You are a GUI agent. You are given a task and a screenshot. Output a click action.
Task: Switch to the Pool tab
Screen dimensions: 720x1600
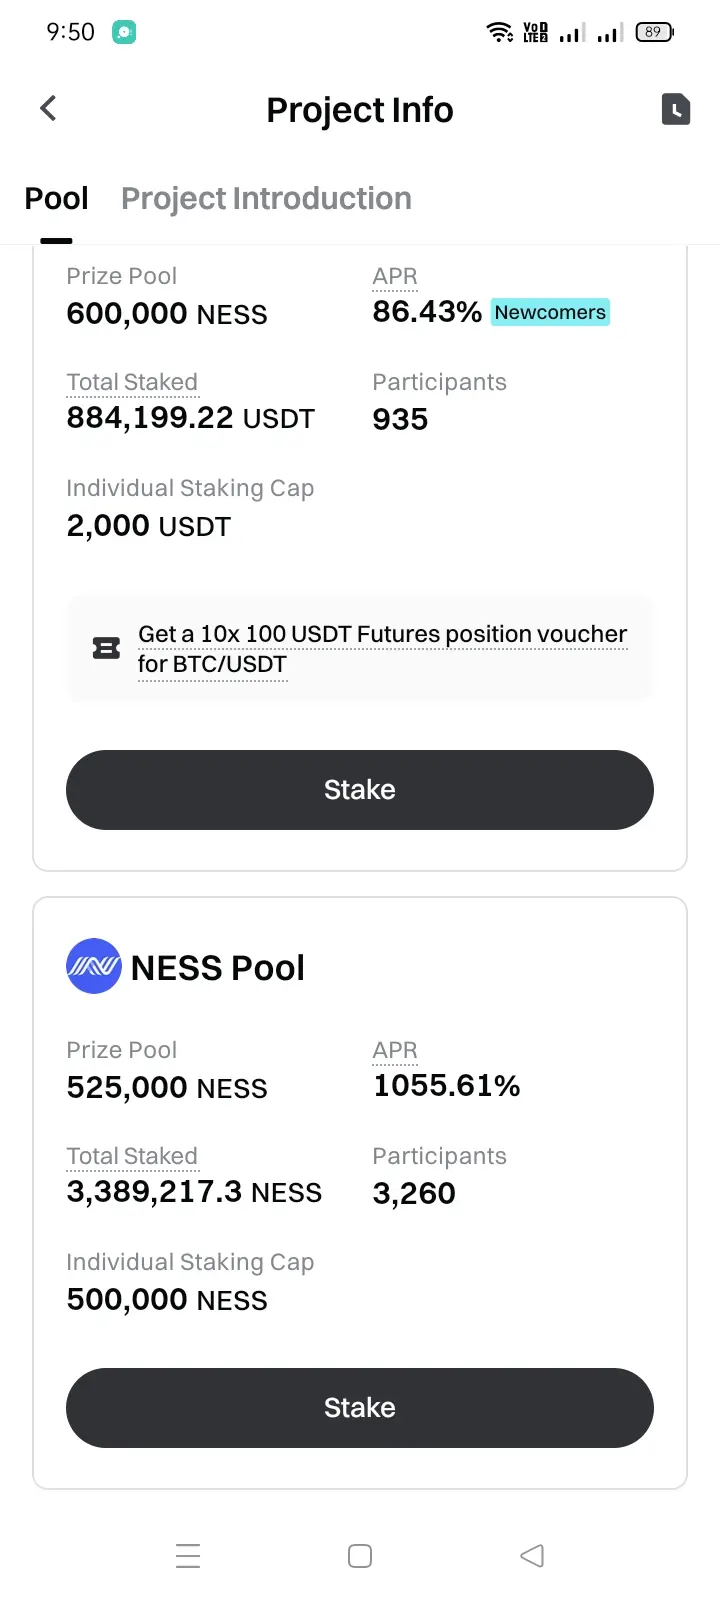coord(56,199)
